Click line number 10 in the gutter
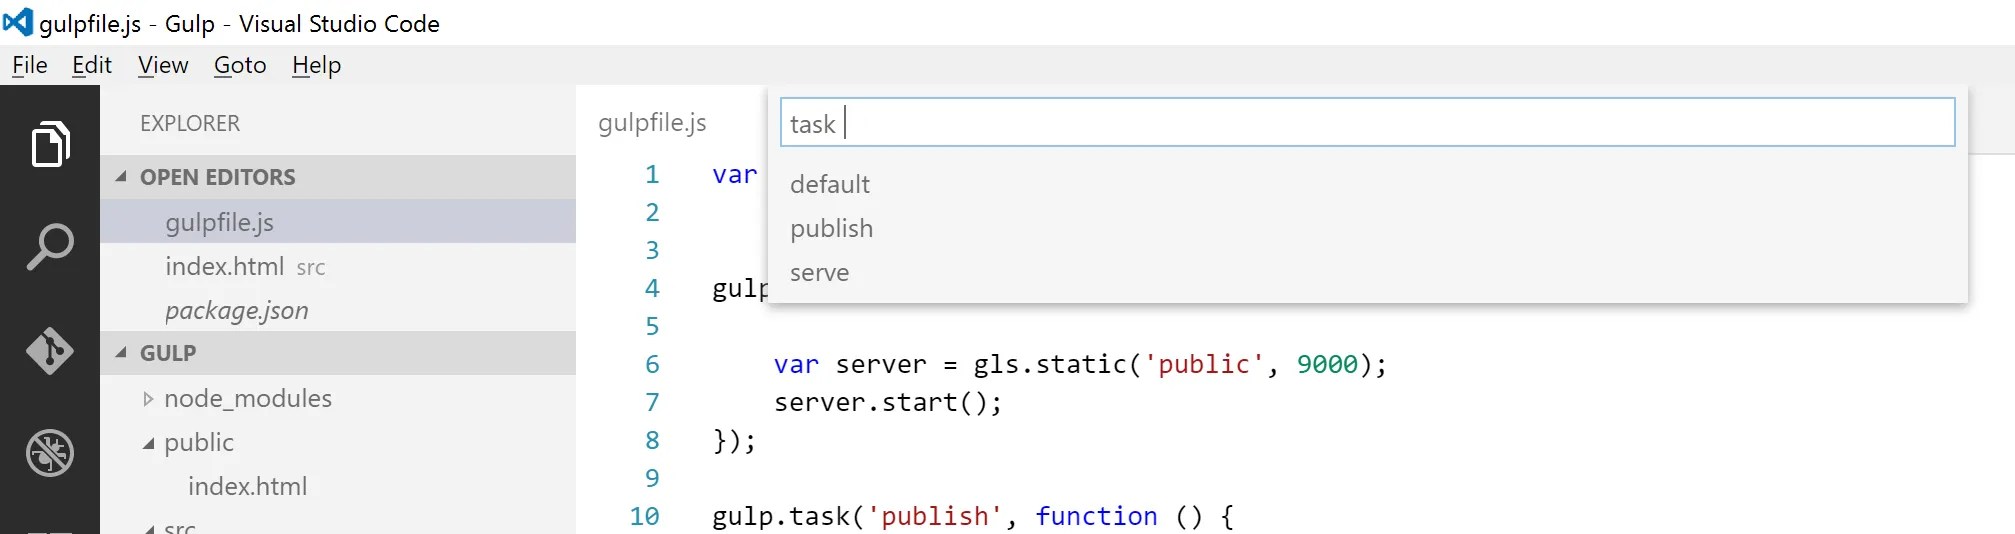This screenshot has width=2015, height=534. click(644, 516)
